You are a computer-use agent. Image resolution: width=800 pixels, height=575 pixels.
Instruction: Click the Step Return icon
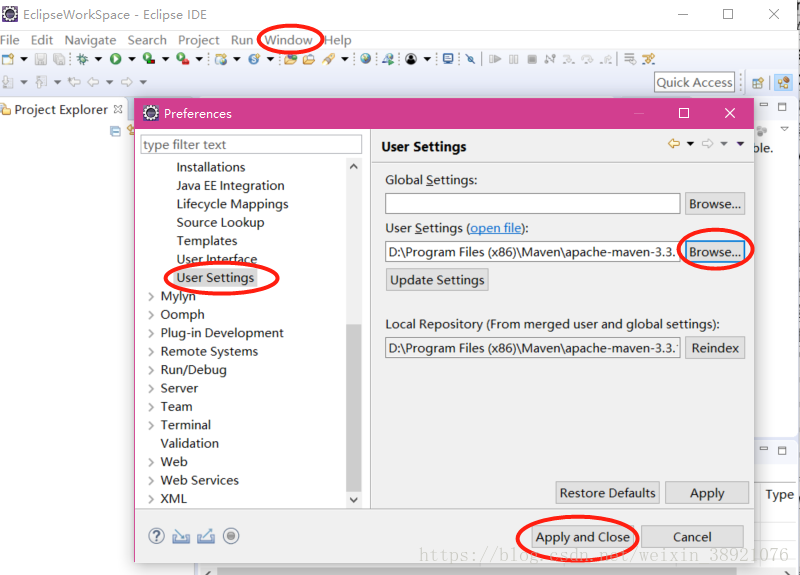606,59
